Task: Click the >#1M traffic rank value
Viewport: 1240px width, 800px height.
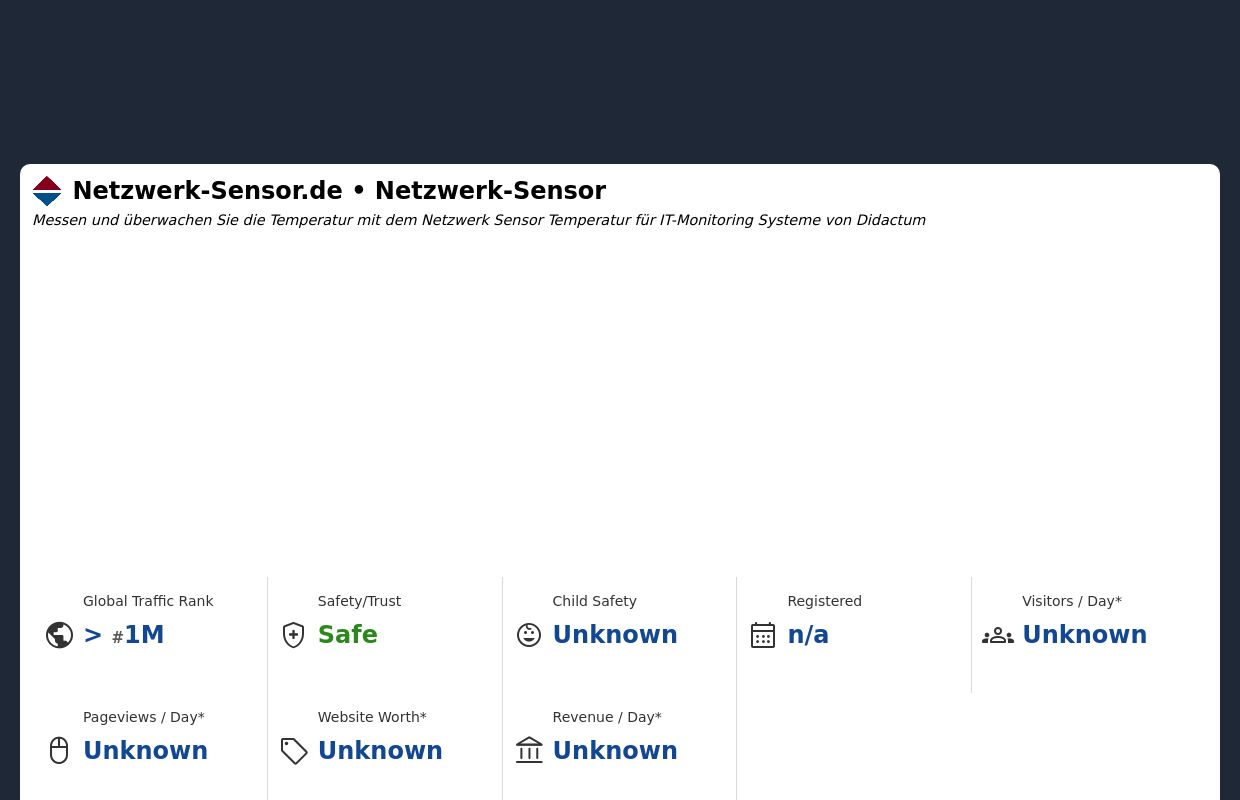Action: (123, 634)
